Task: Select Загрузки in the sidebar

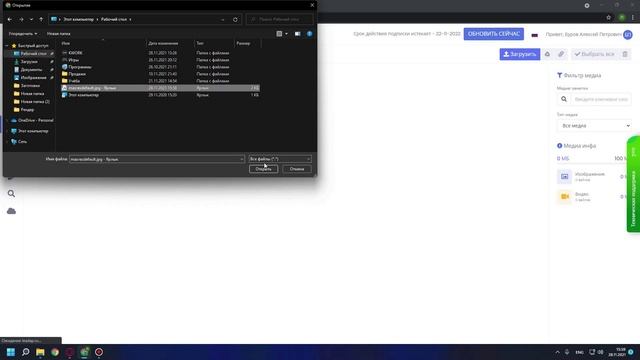Action: tap(29, 62)
